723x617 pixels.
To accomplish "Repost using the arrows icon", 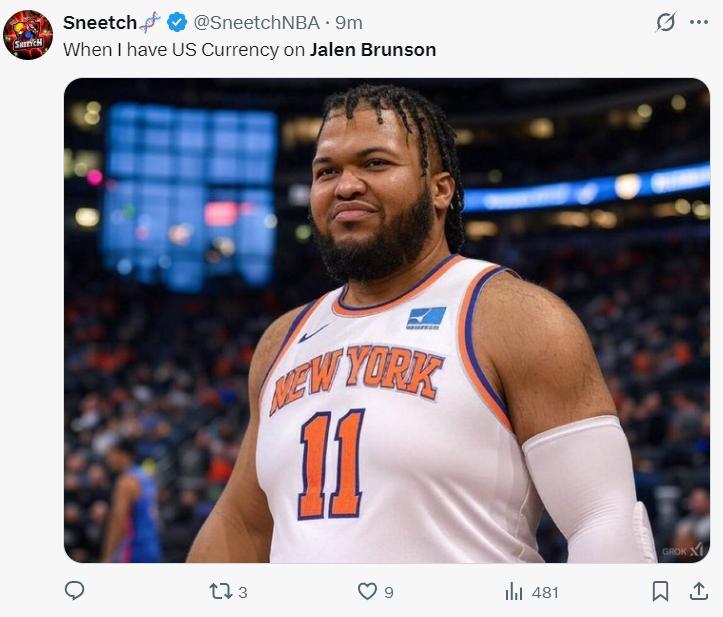I will pos(220,592).
